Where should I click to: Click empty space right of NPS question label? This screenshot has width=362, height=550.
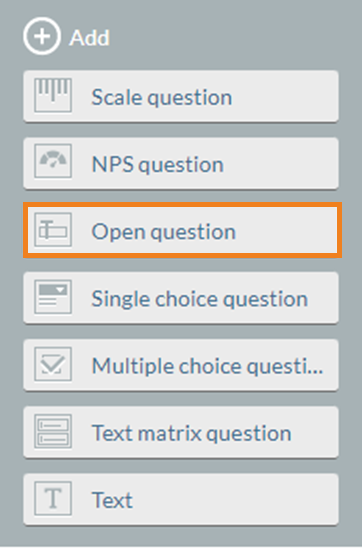281,165
